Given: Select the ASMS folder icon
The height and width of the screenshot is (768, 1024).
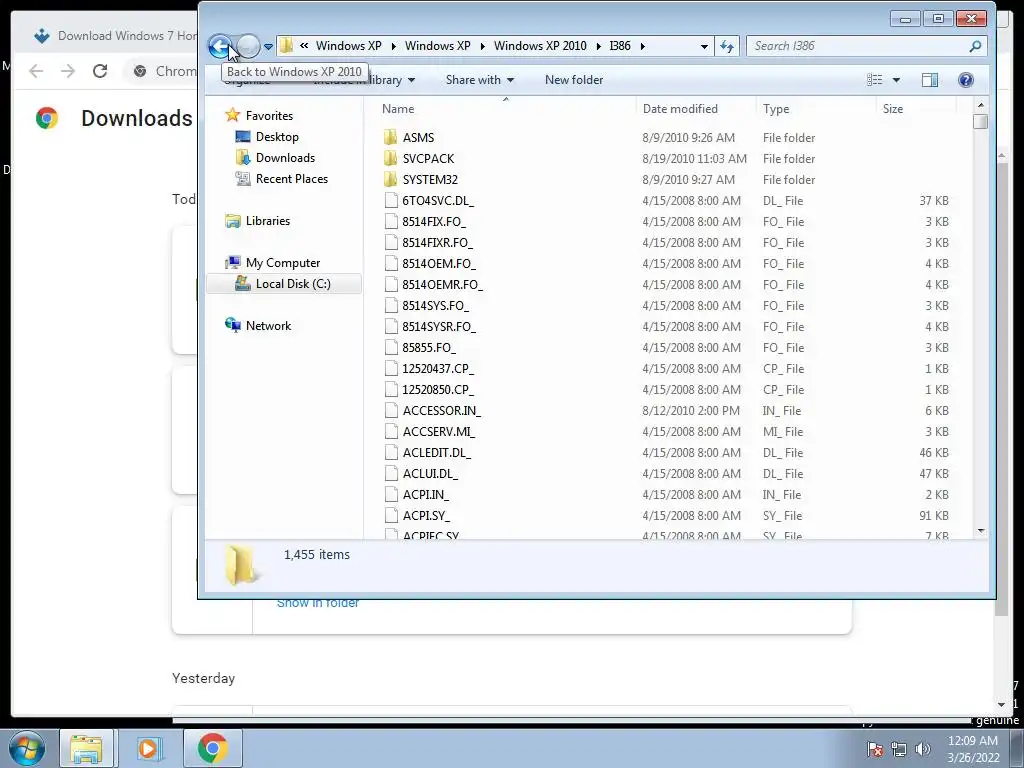Looking at the screenshot, I should pos(390,137).
